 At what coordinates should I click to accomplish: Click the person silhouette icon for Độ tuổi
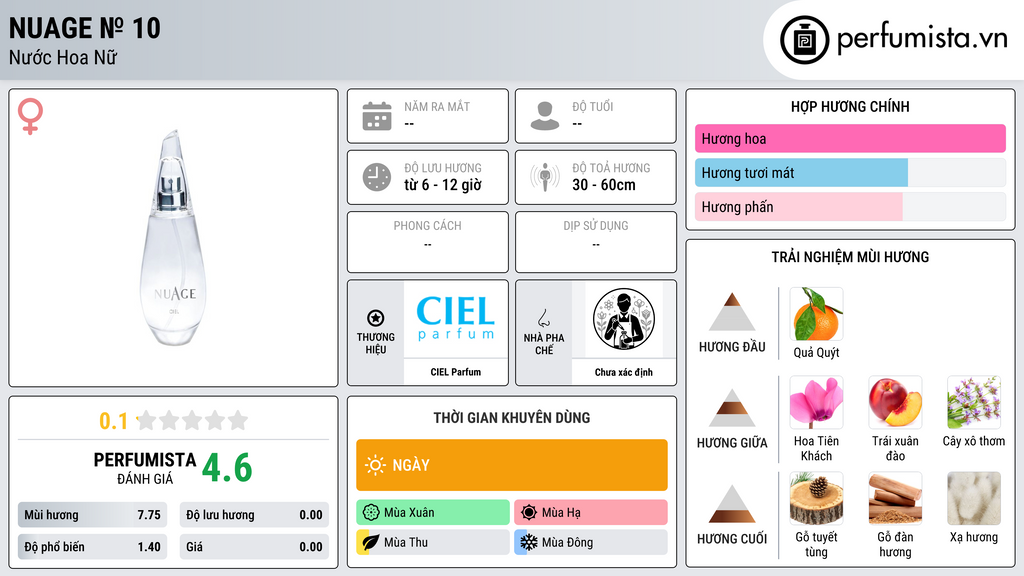[545, 116]
